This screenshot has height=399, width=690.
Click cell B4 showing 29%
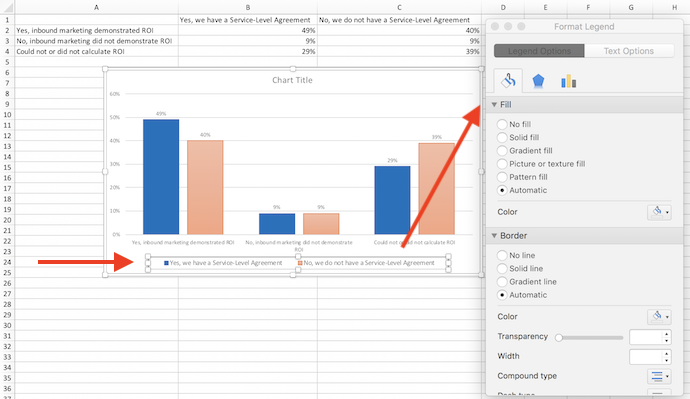(248, 51)
